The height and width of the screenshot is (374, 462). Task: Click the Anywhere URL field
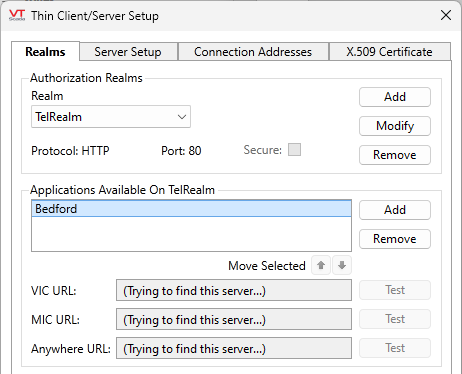pos(234,348)
